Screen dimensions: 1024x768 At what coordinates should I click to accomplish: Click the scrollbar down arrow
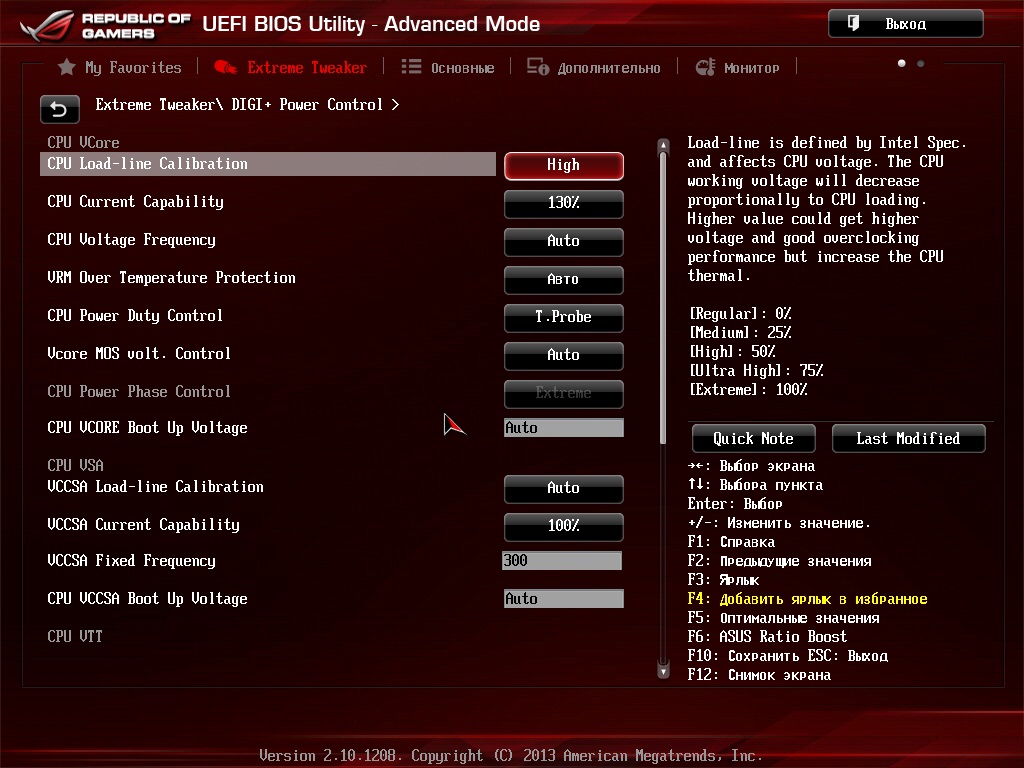click(664, 671)
